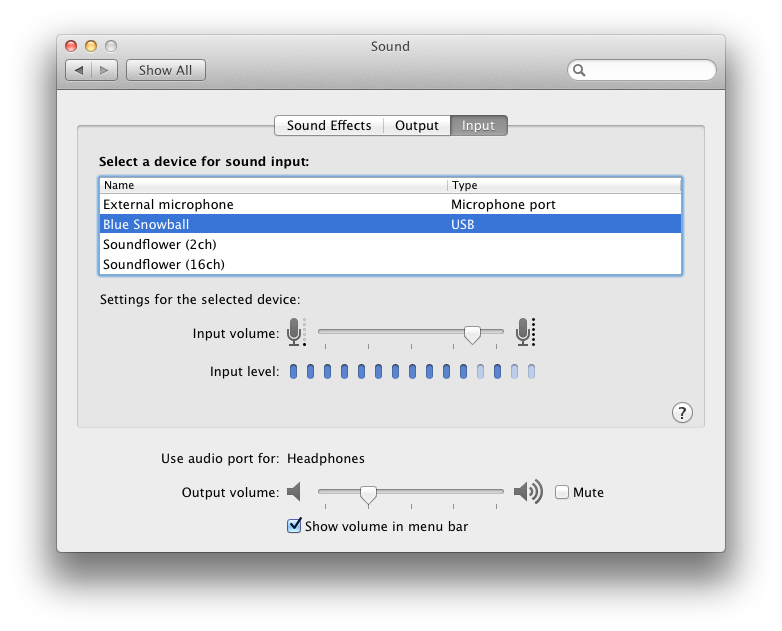Switch to the Sound Effects tab
The height and width of the screenshot is (631, 782).
point(329,126)
